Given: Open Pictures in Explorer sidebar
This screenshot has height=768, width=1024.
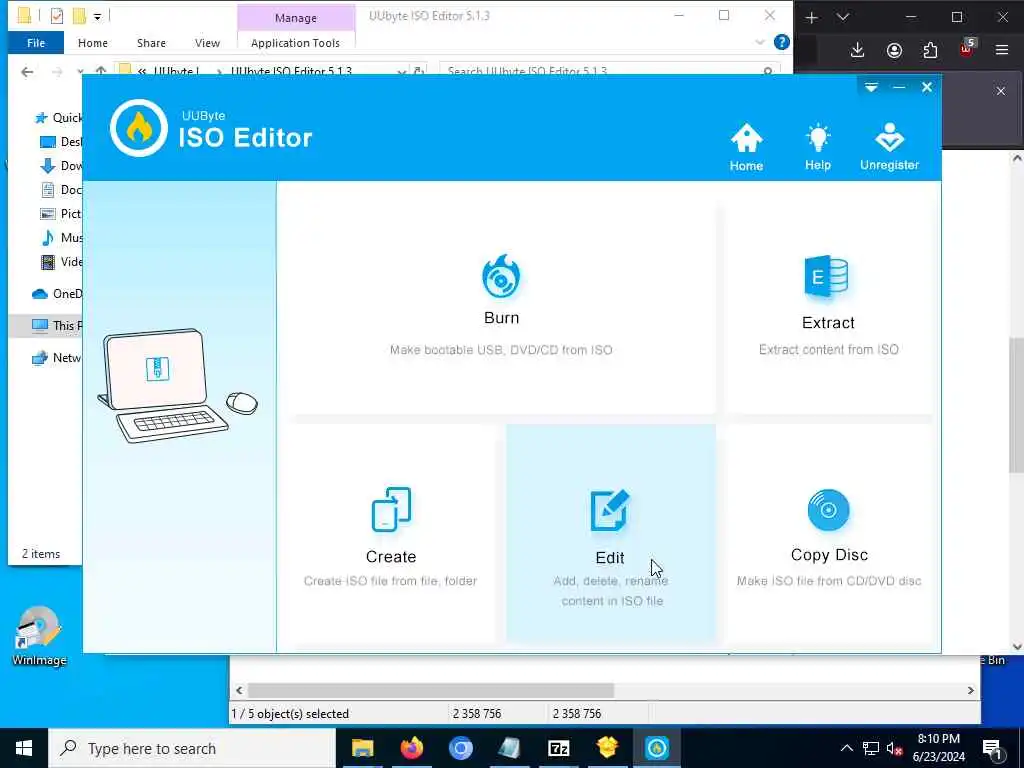Looking at the screenshot, I should point(61,214).
